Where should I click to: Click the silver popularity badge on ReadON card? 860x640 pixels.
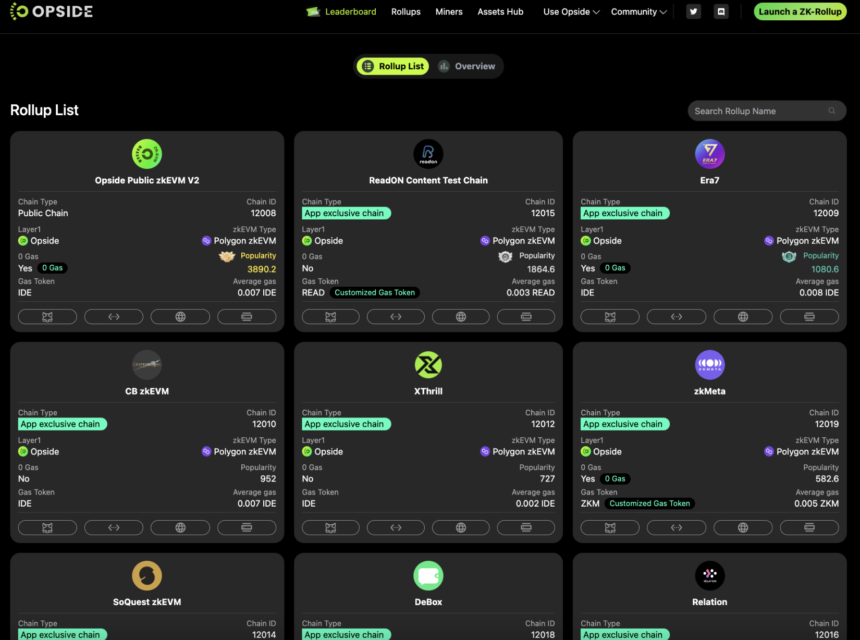point(505,256)
